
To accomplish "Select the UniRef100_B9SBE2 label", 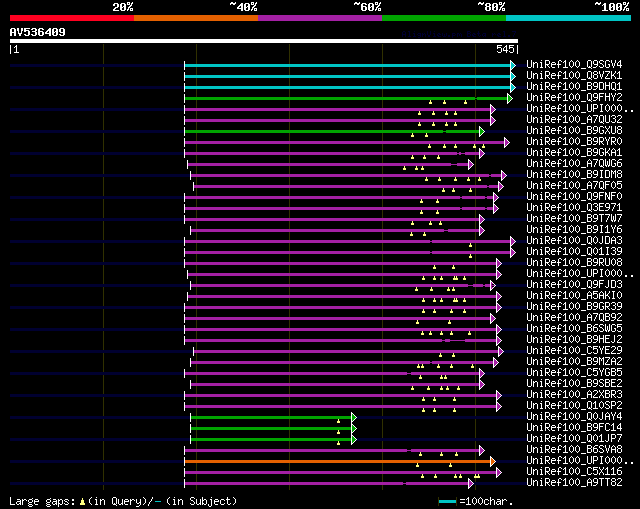I will [x=574, y=384].
